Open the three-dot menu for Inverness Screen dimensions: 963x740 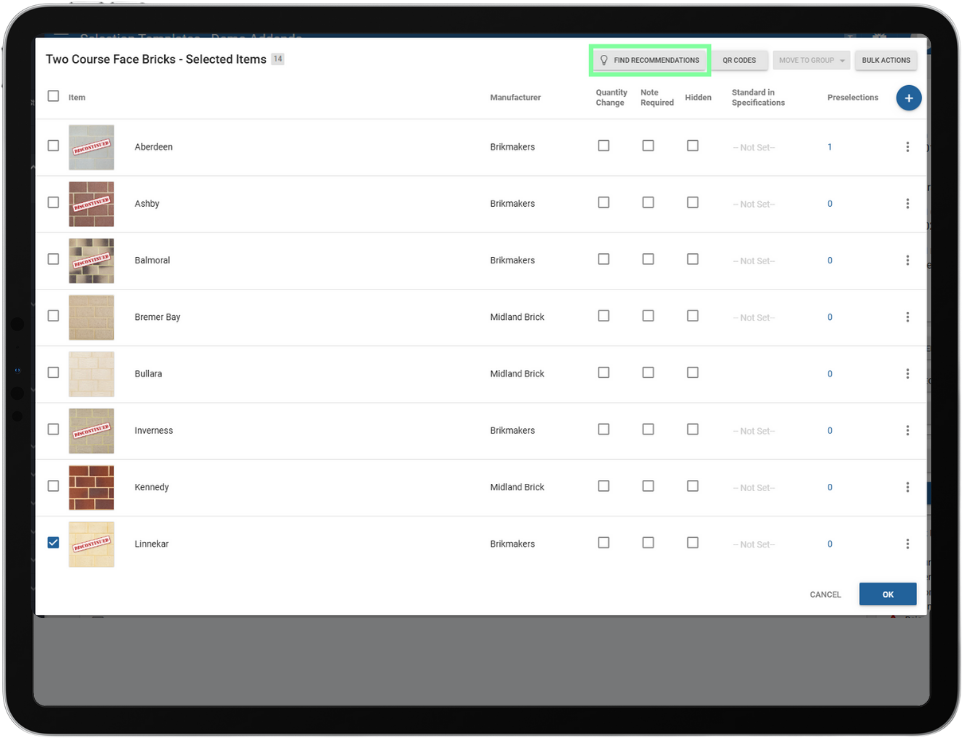pos(907,431)
